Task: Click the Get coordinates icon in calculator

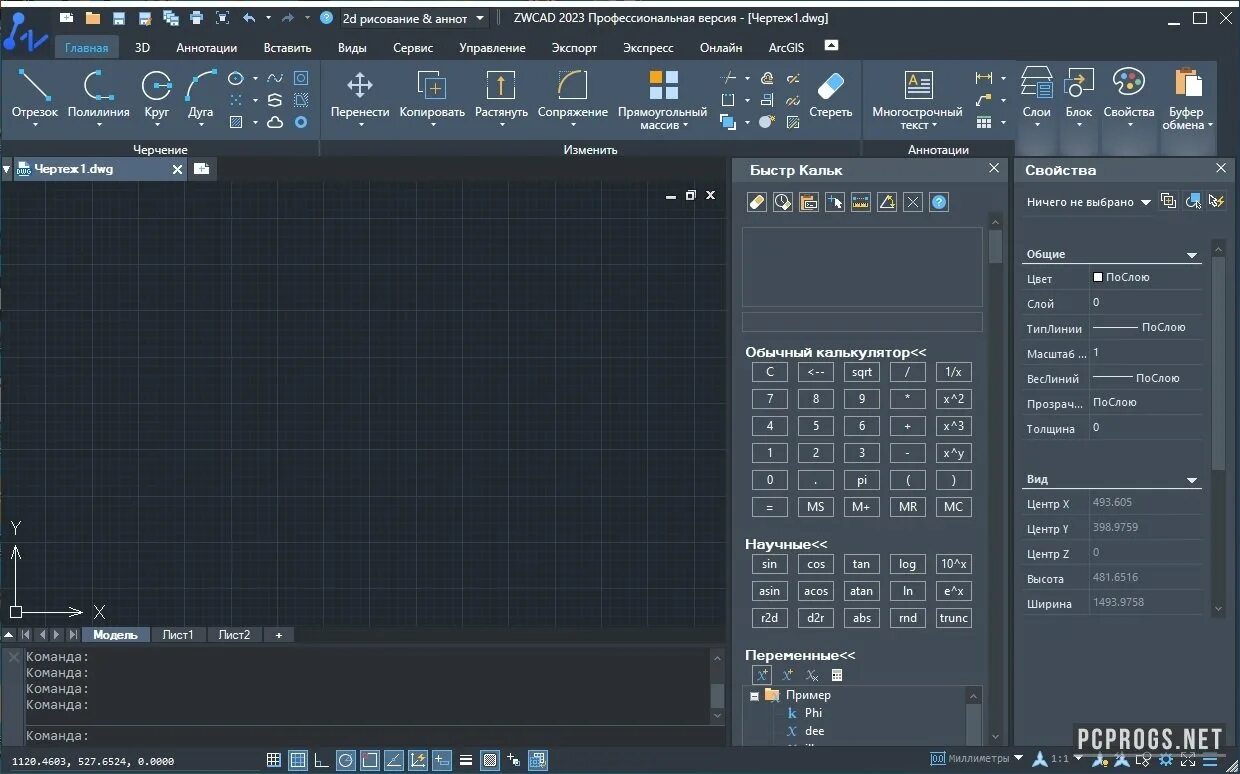Action: 835,202
